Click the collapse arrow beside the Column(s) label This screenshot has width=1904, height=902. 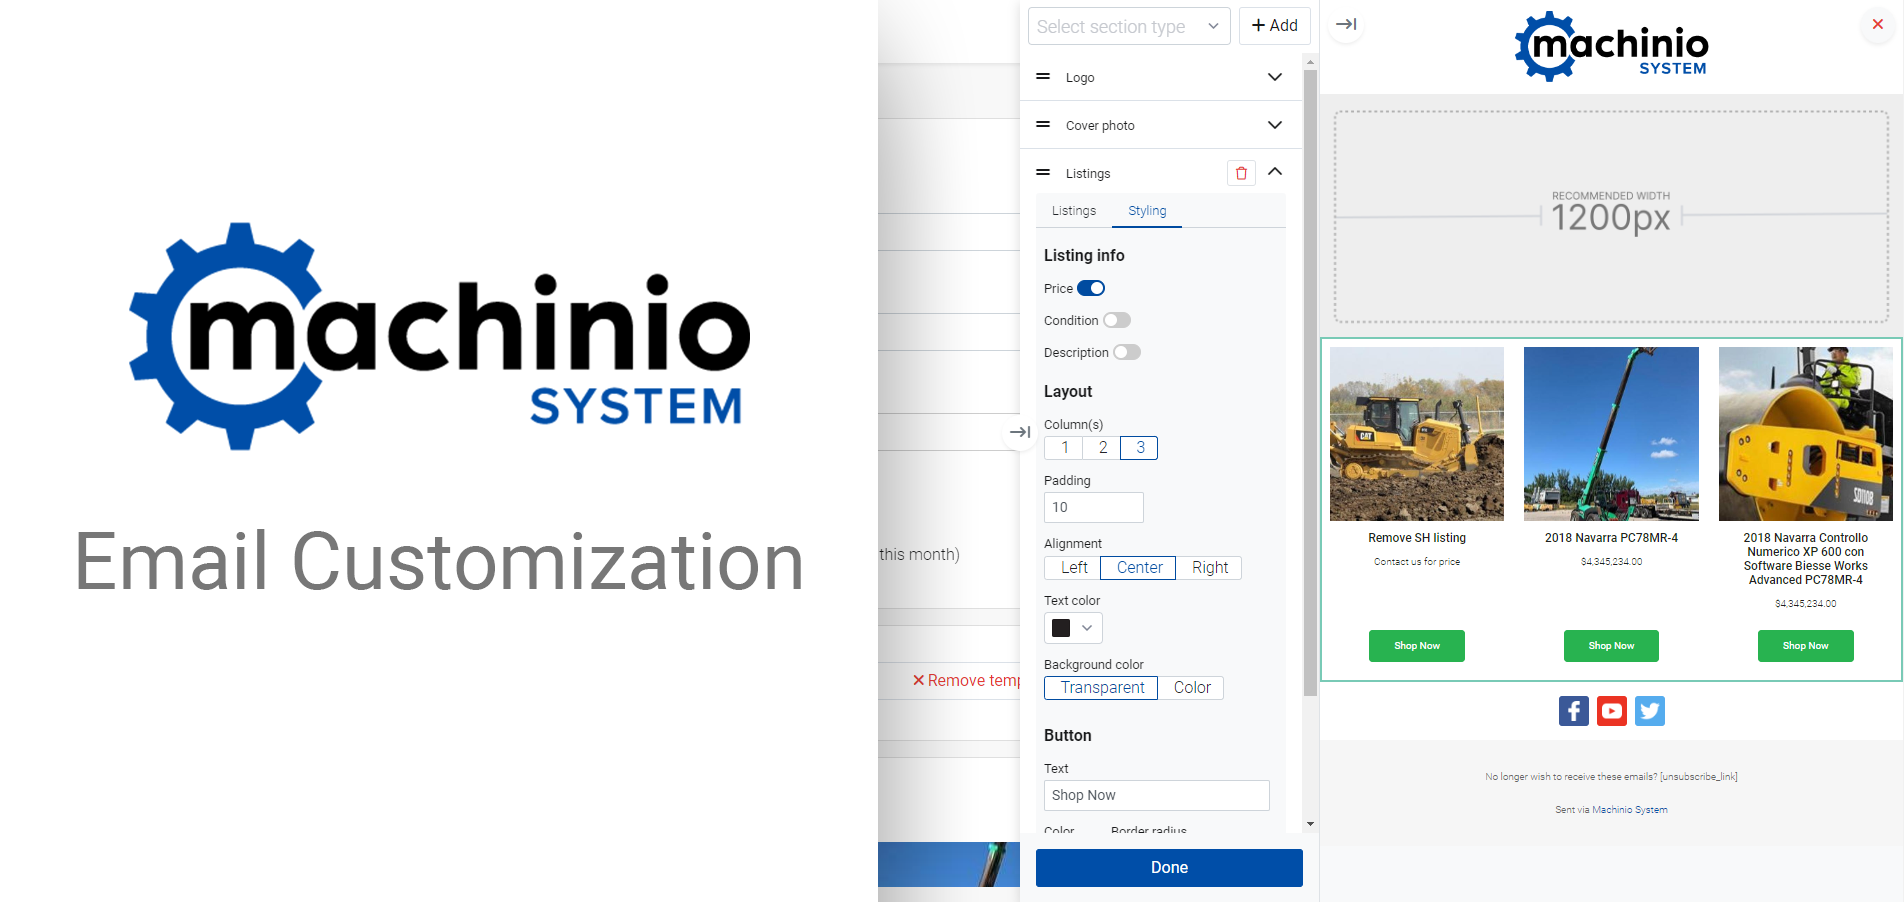pyautogui.click(x=1019, y=432)
